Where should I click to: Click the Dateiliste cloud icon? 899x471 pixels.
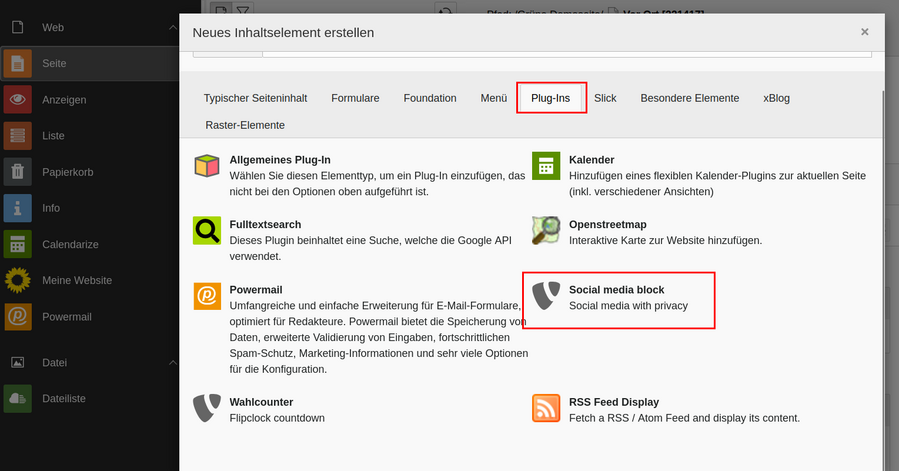pyautogui.click(x=18, y=399)
